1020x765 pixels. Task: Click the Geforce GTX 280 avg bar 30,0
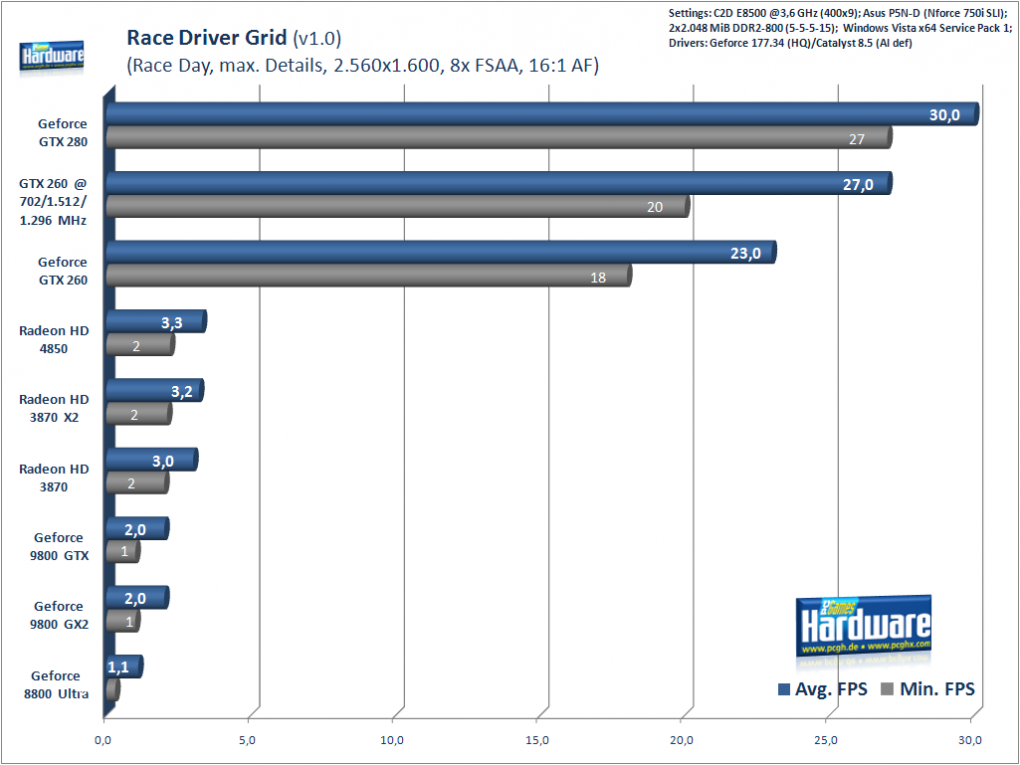tap(542, 114)
